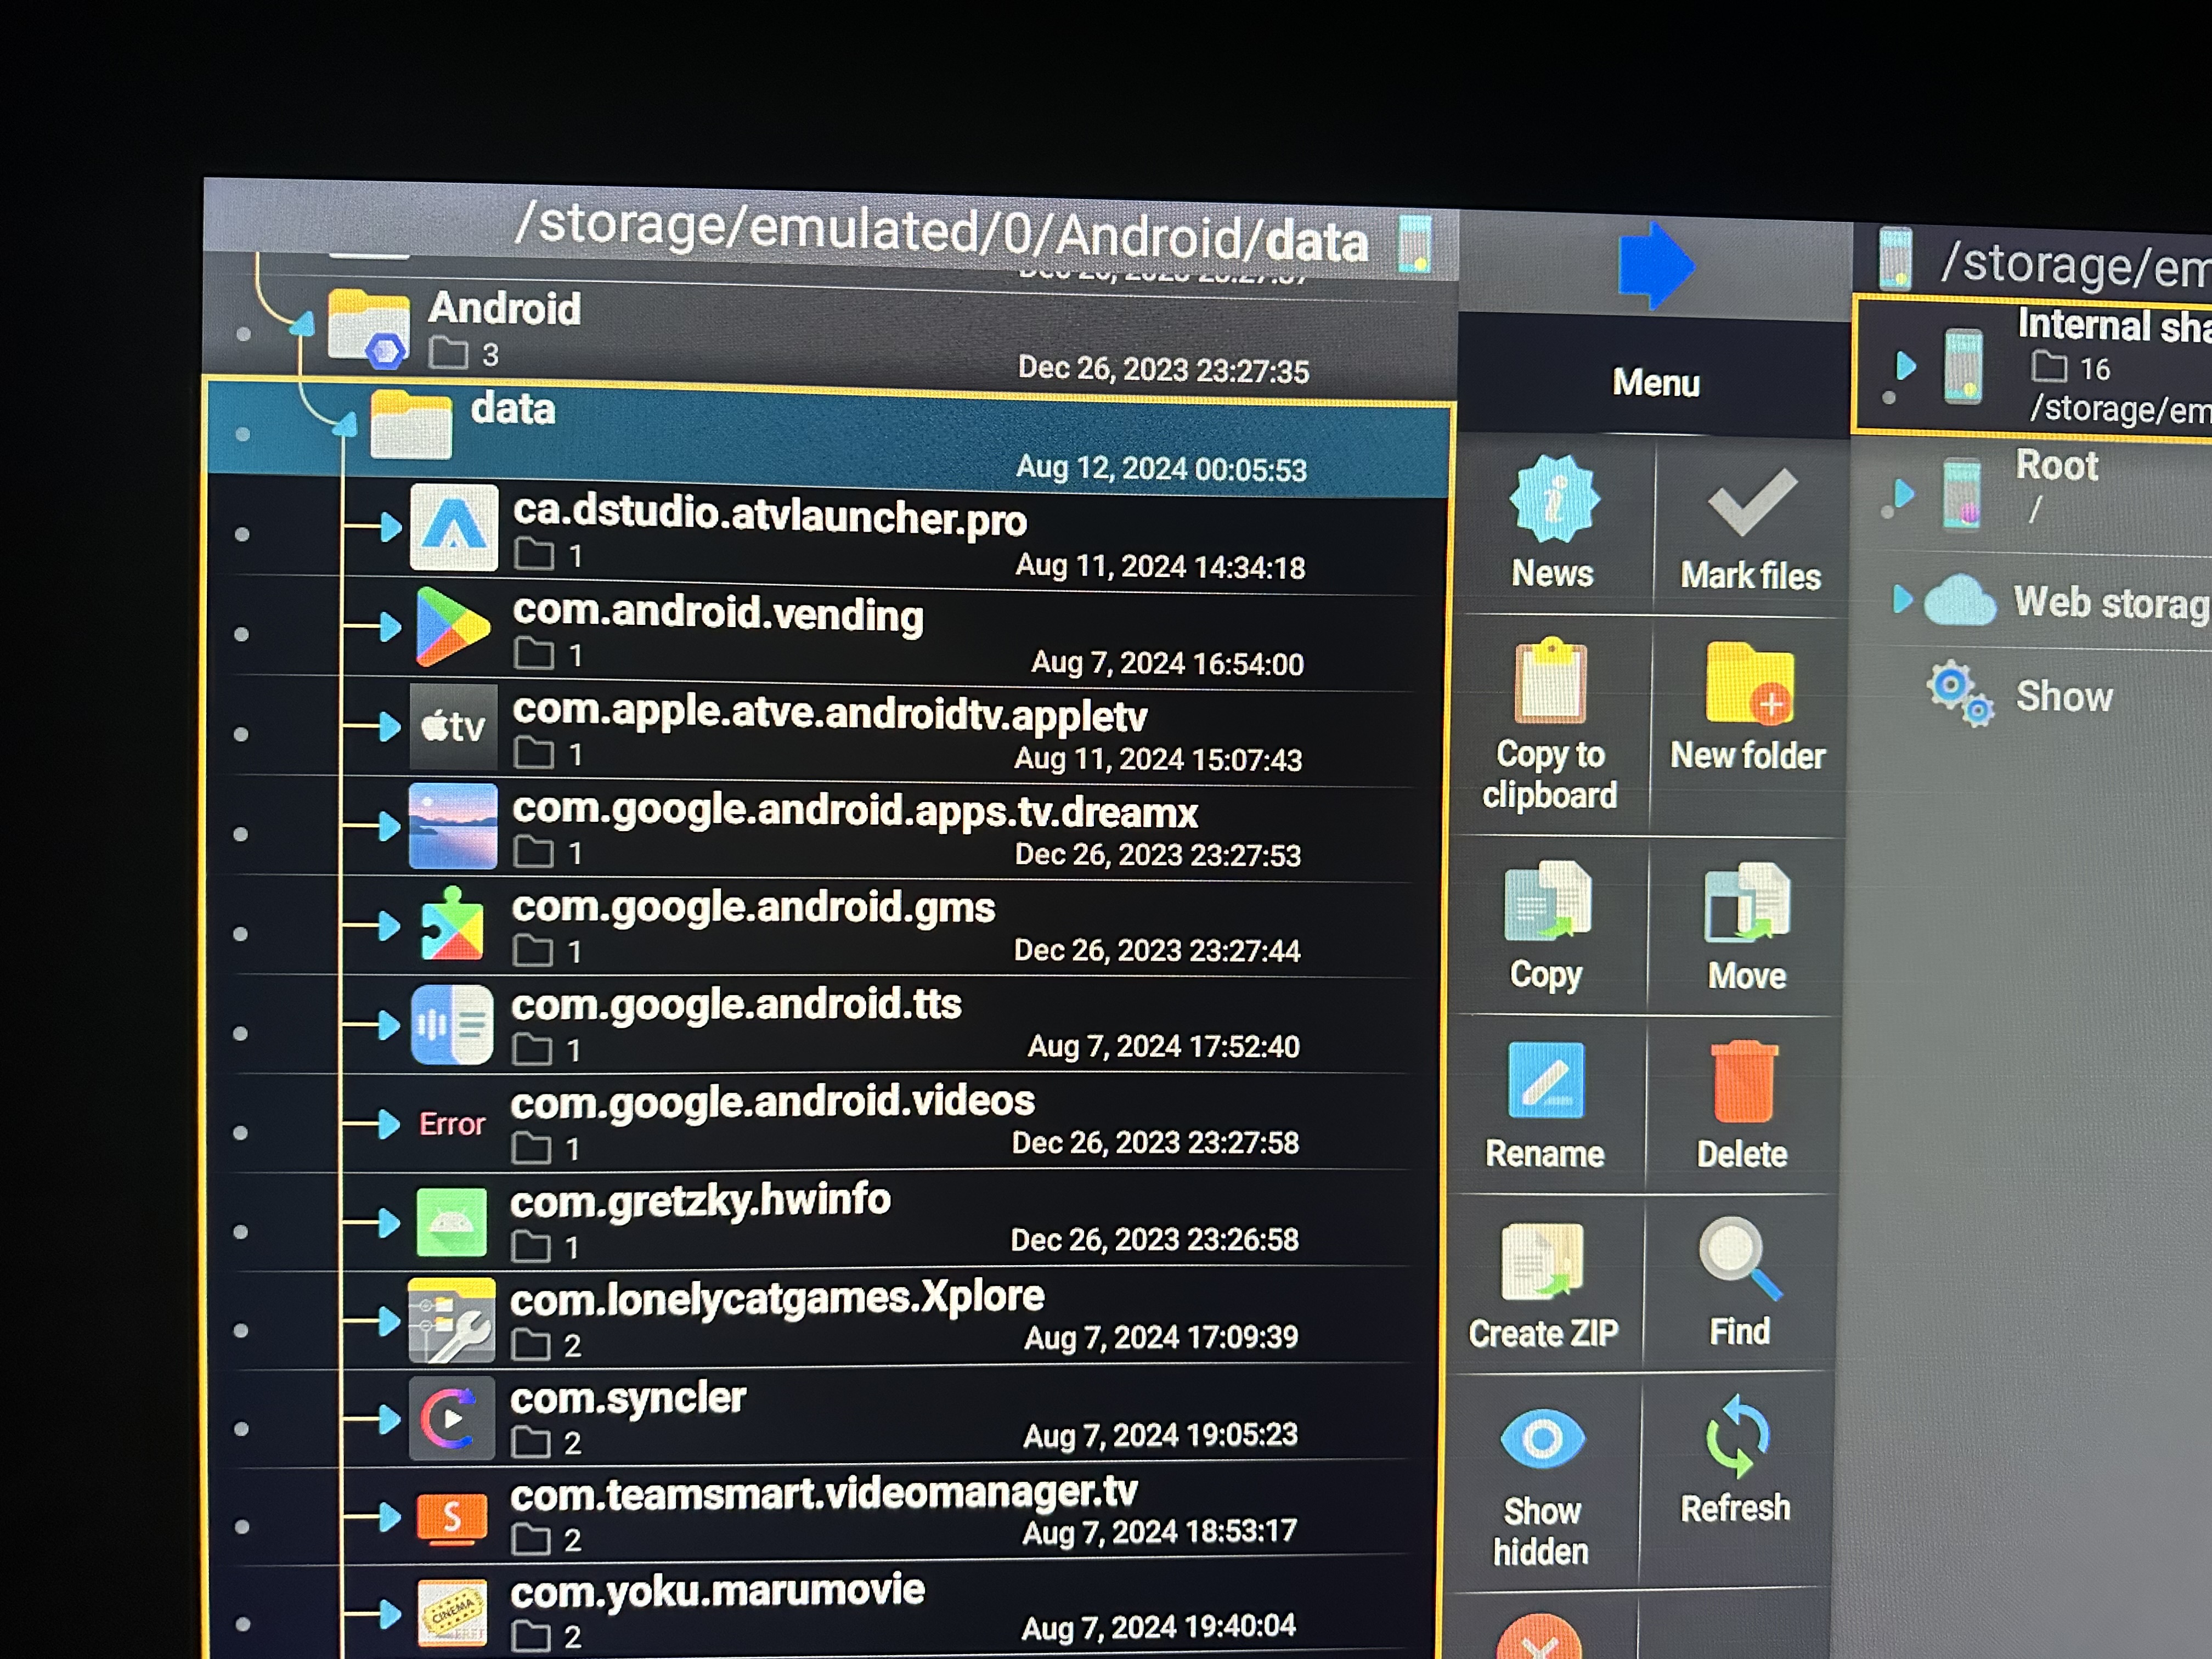This screenshot has width=2212, height=1659.
Task: Click the red Error placeholder for com.google.android.videos
Action: coord(452,1124)
